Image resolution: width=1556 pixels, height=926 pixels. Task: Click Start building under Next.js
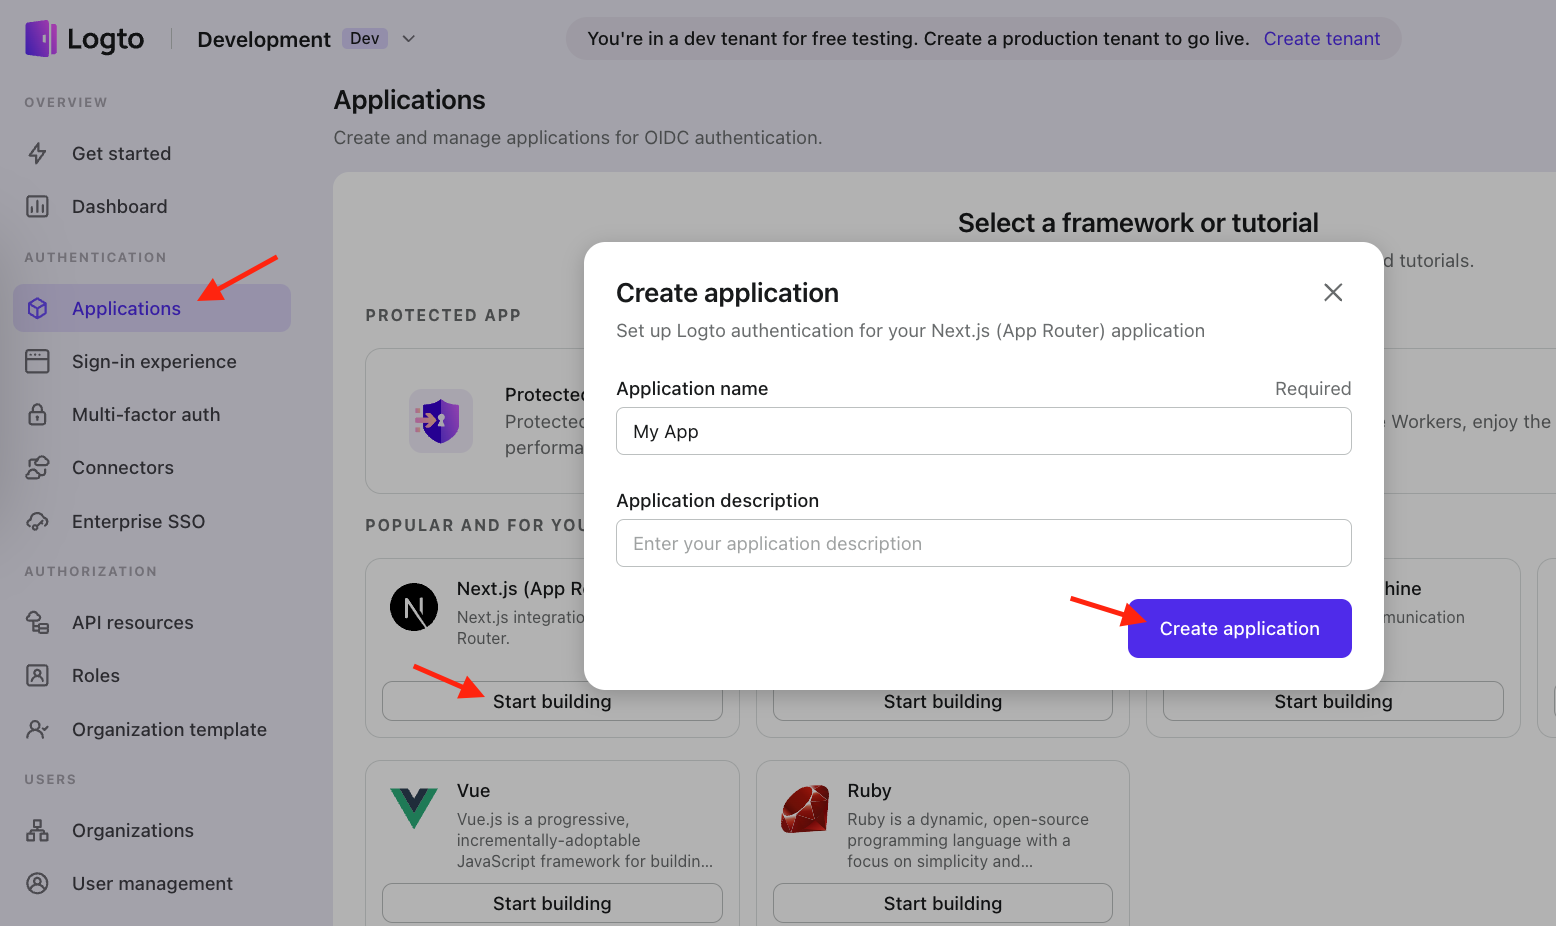tap(552, 701)
